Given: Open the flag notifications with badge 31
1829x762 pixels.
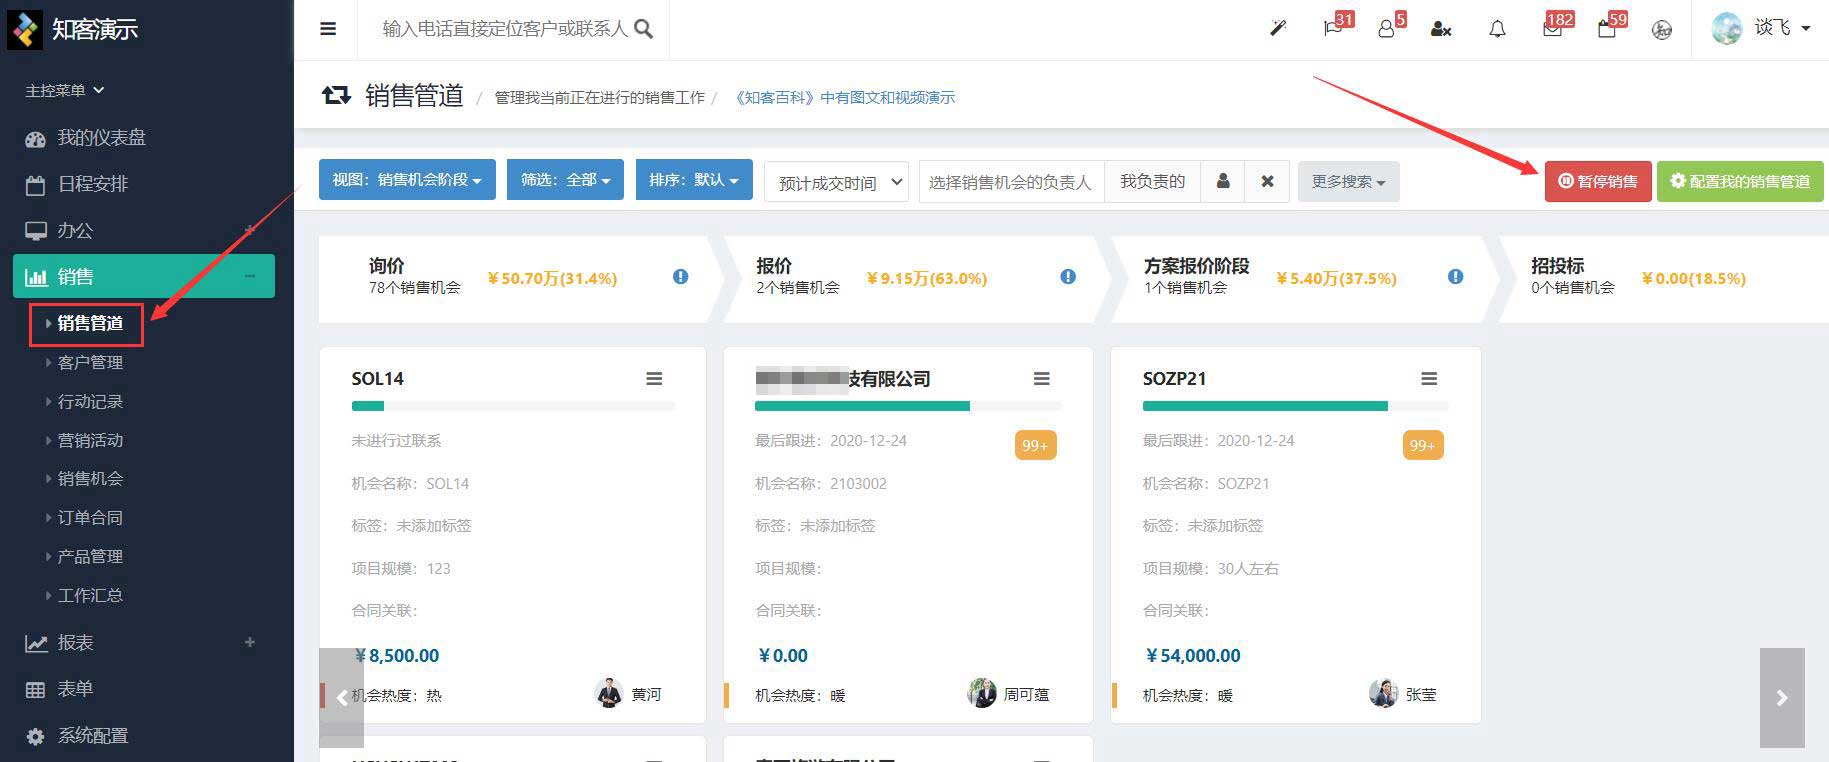Looking at the screenshot, I should click(1333, 29).
